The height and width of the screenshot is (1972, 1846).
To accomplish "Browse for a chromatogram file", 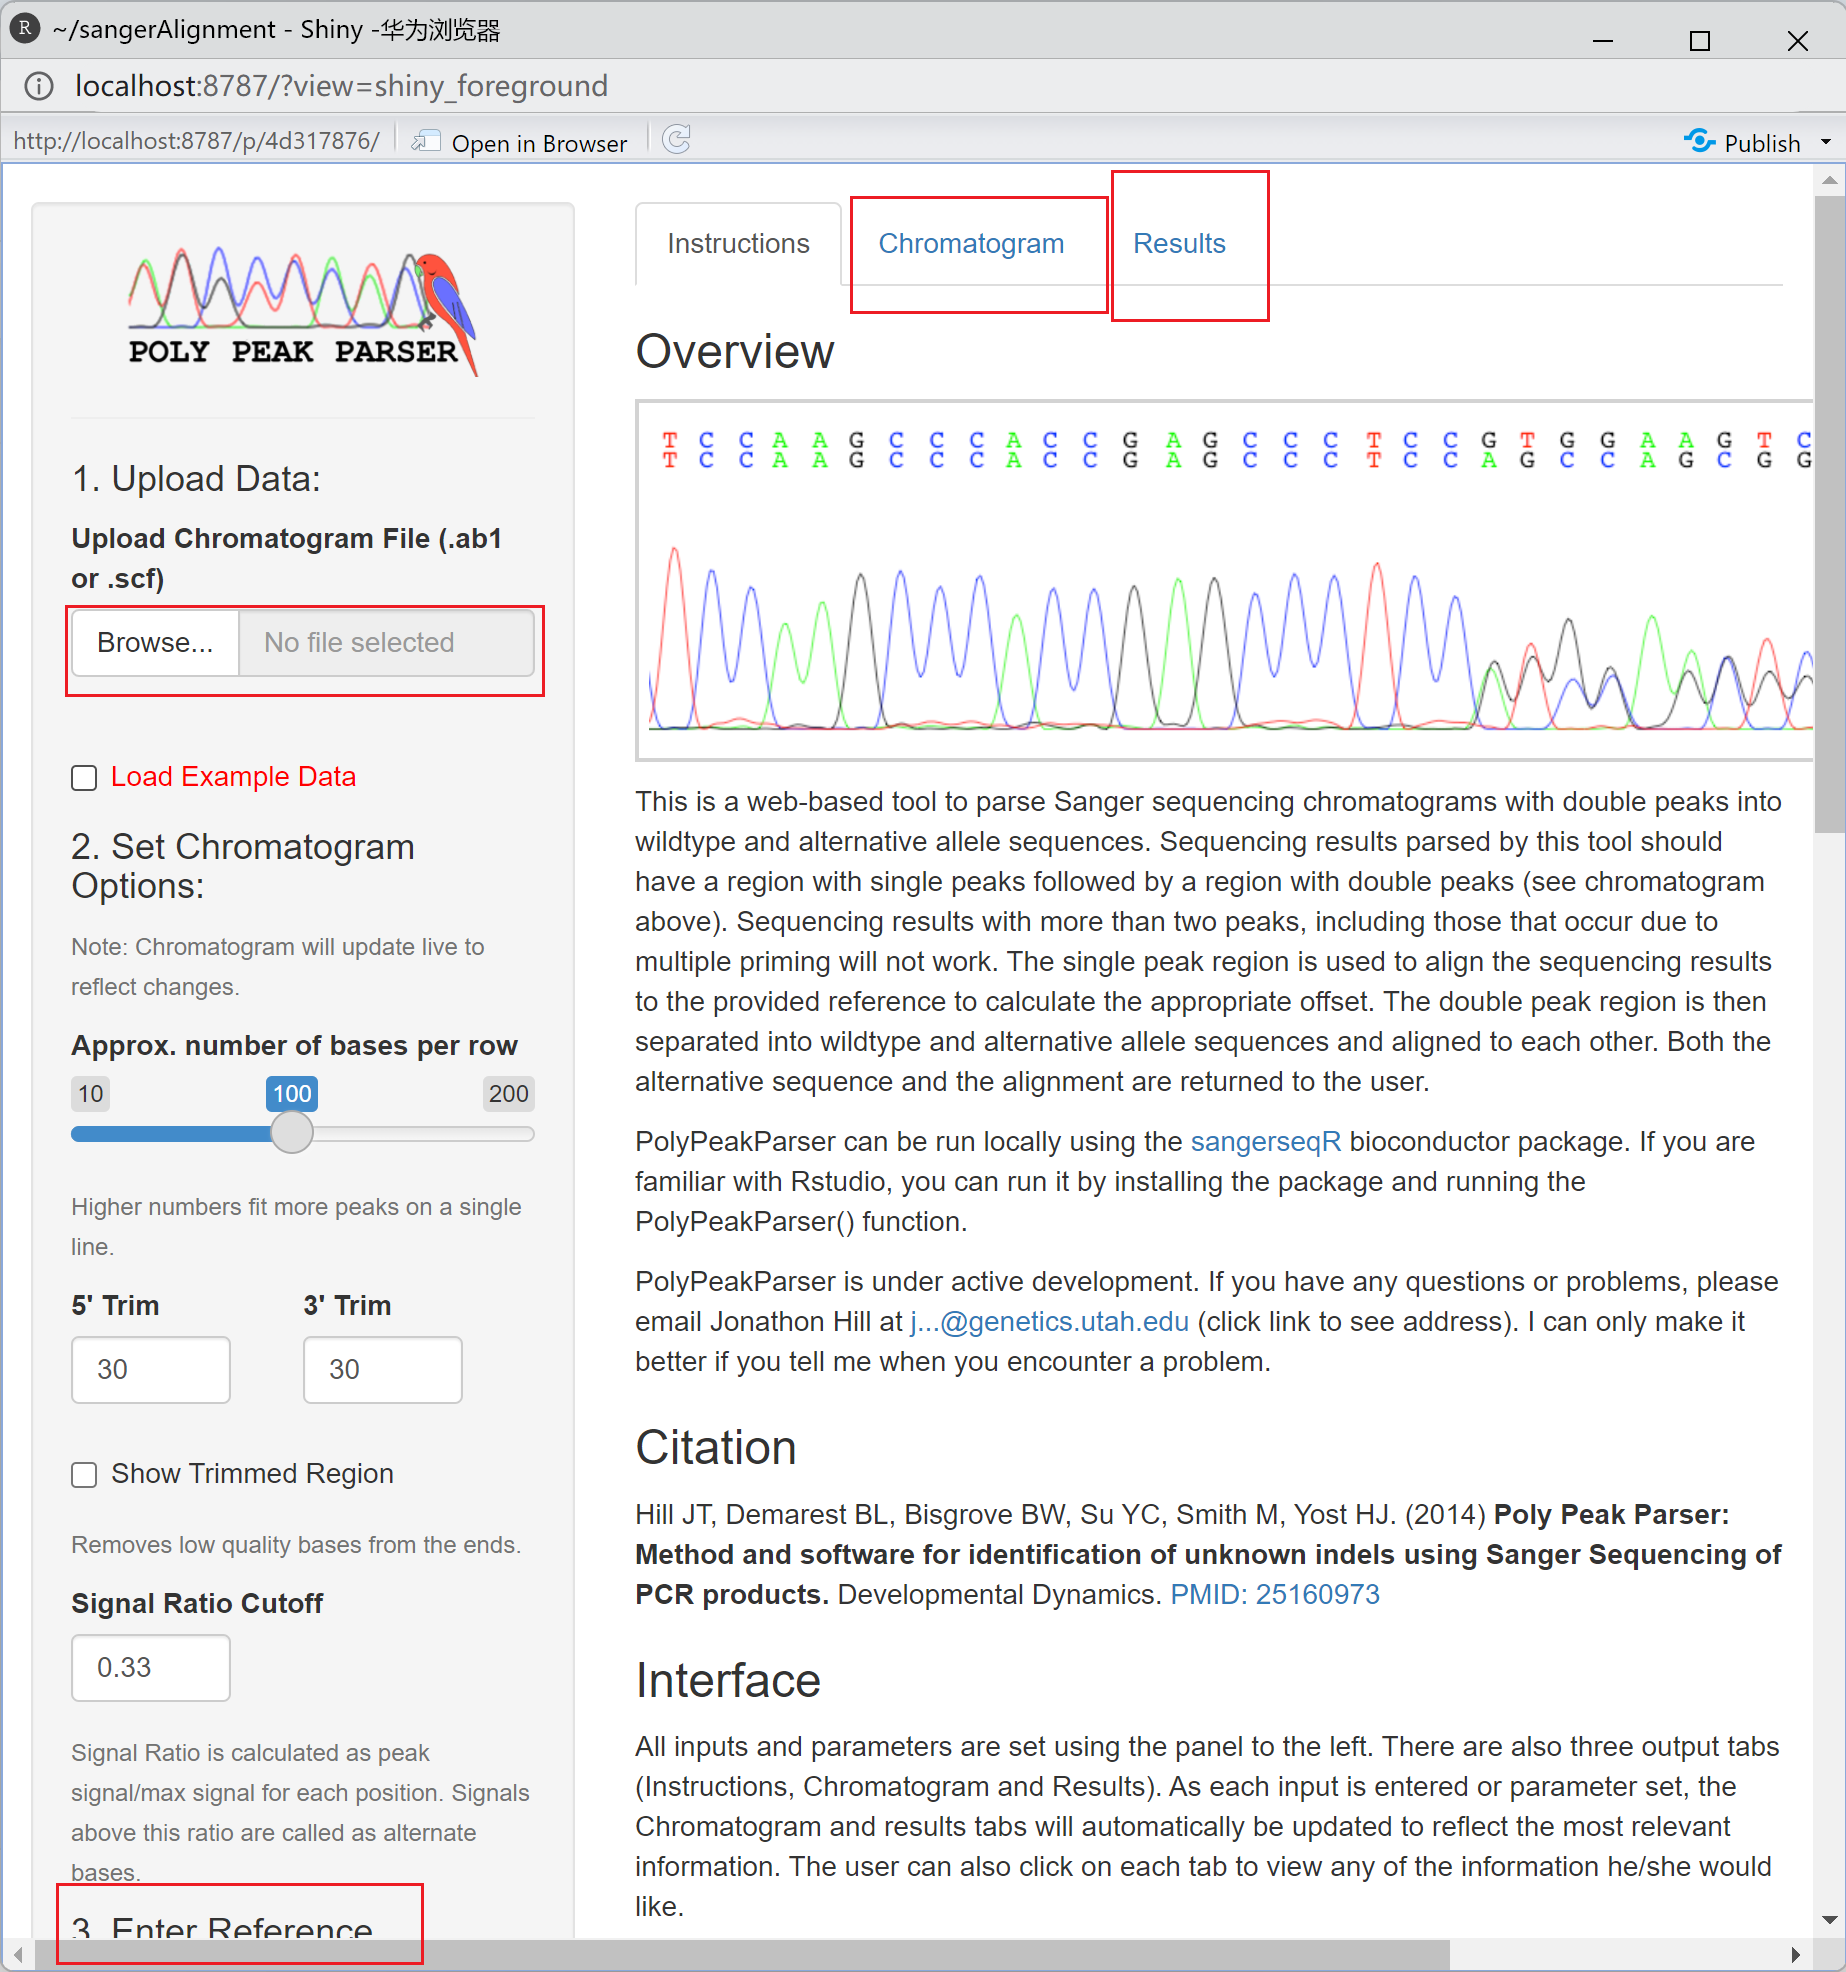I will [x=154, y=643].
